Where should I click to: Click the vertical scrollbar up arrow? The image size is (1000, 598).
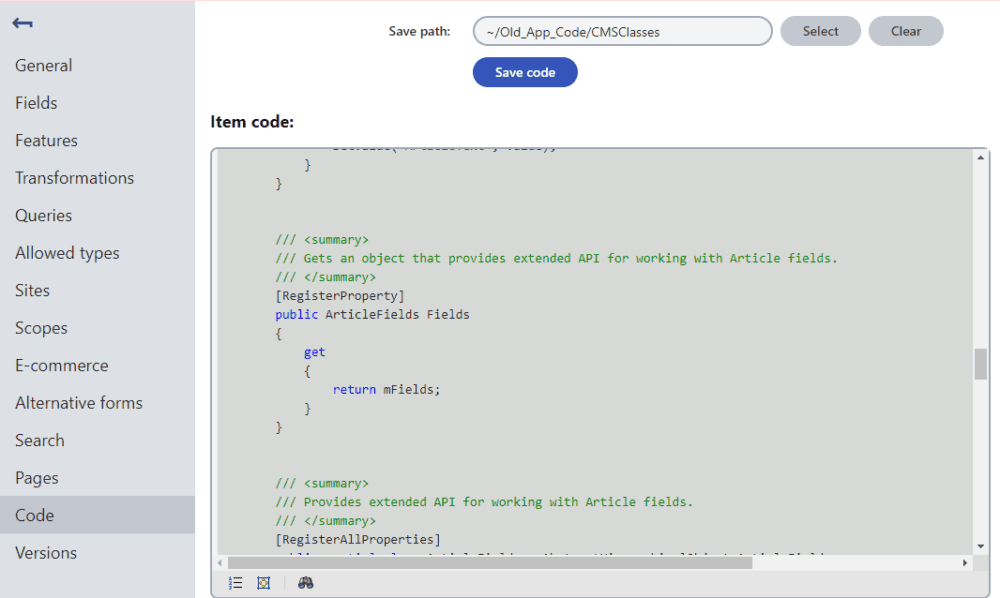[x=980, y=157]
